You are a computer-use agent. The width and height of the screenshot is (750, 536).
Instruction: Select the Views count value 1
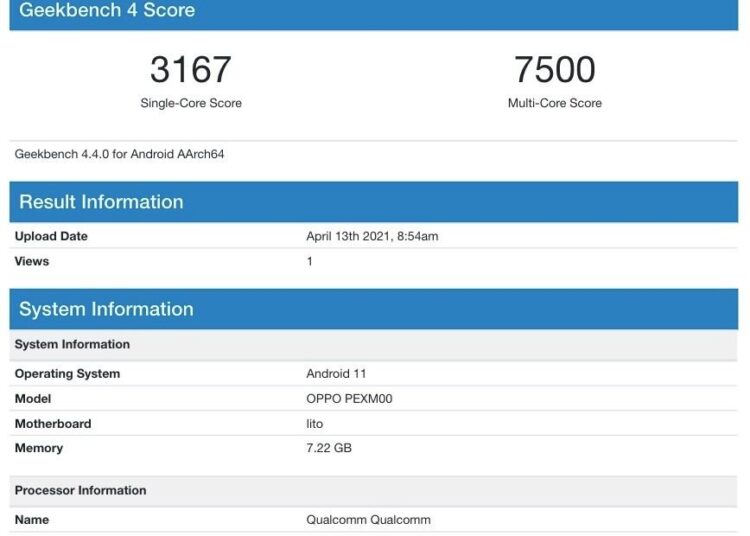coord(309,261)
